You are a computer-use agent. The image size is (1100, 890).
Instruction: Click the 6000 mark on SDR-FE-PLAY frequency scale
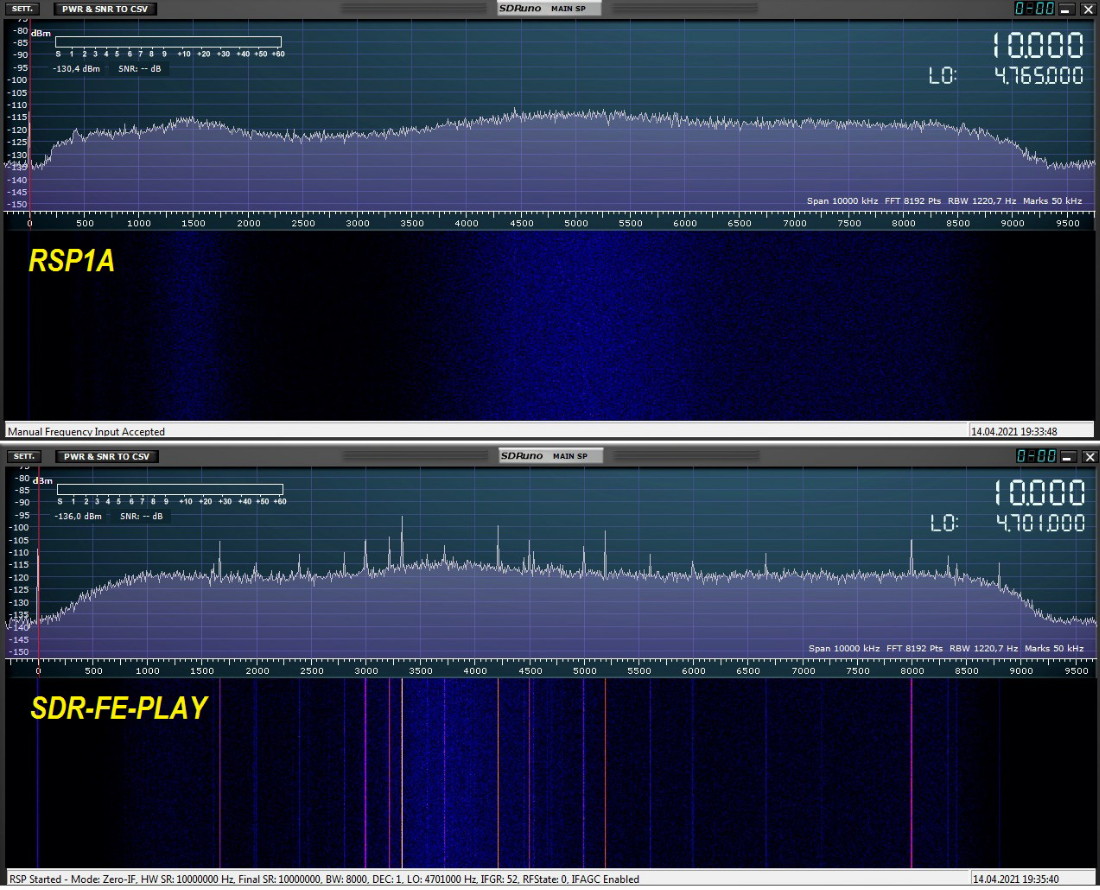[x=694, y=670]
